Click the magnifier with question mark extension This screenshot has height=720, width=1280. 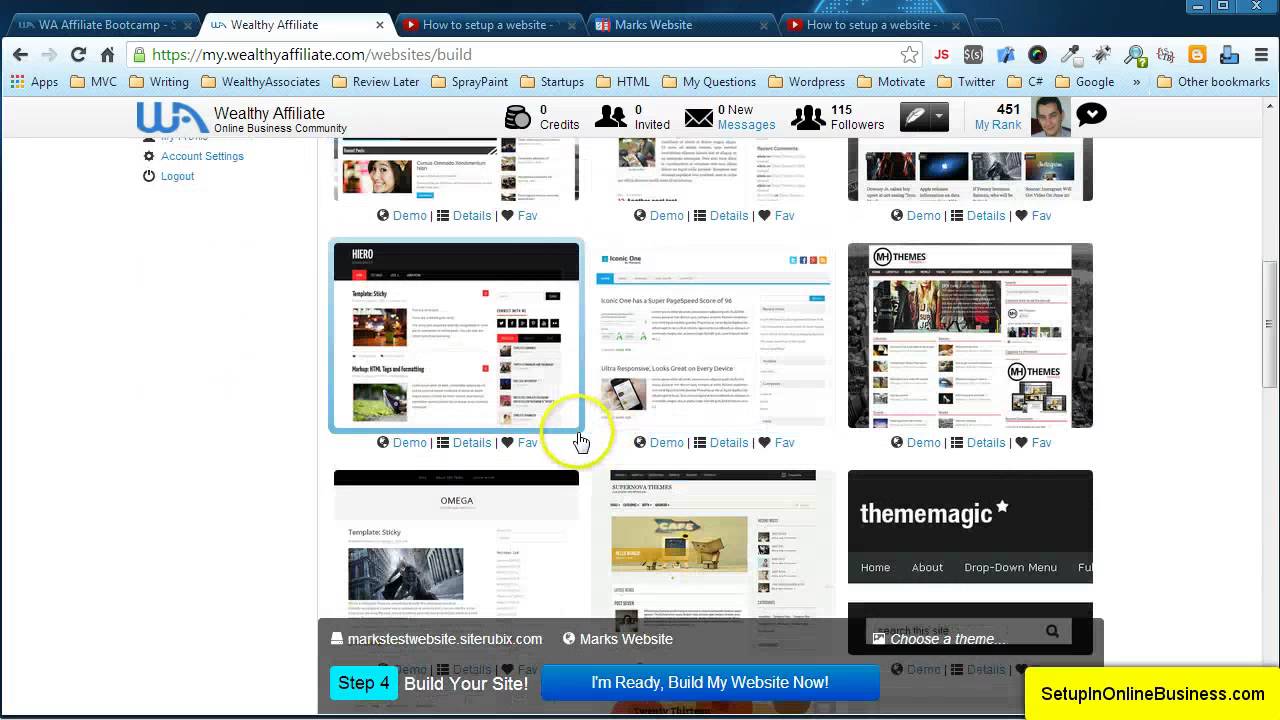(x=1135, y=55)
